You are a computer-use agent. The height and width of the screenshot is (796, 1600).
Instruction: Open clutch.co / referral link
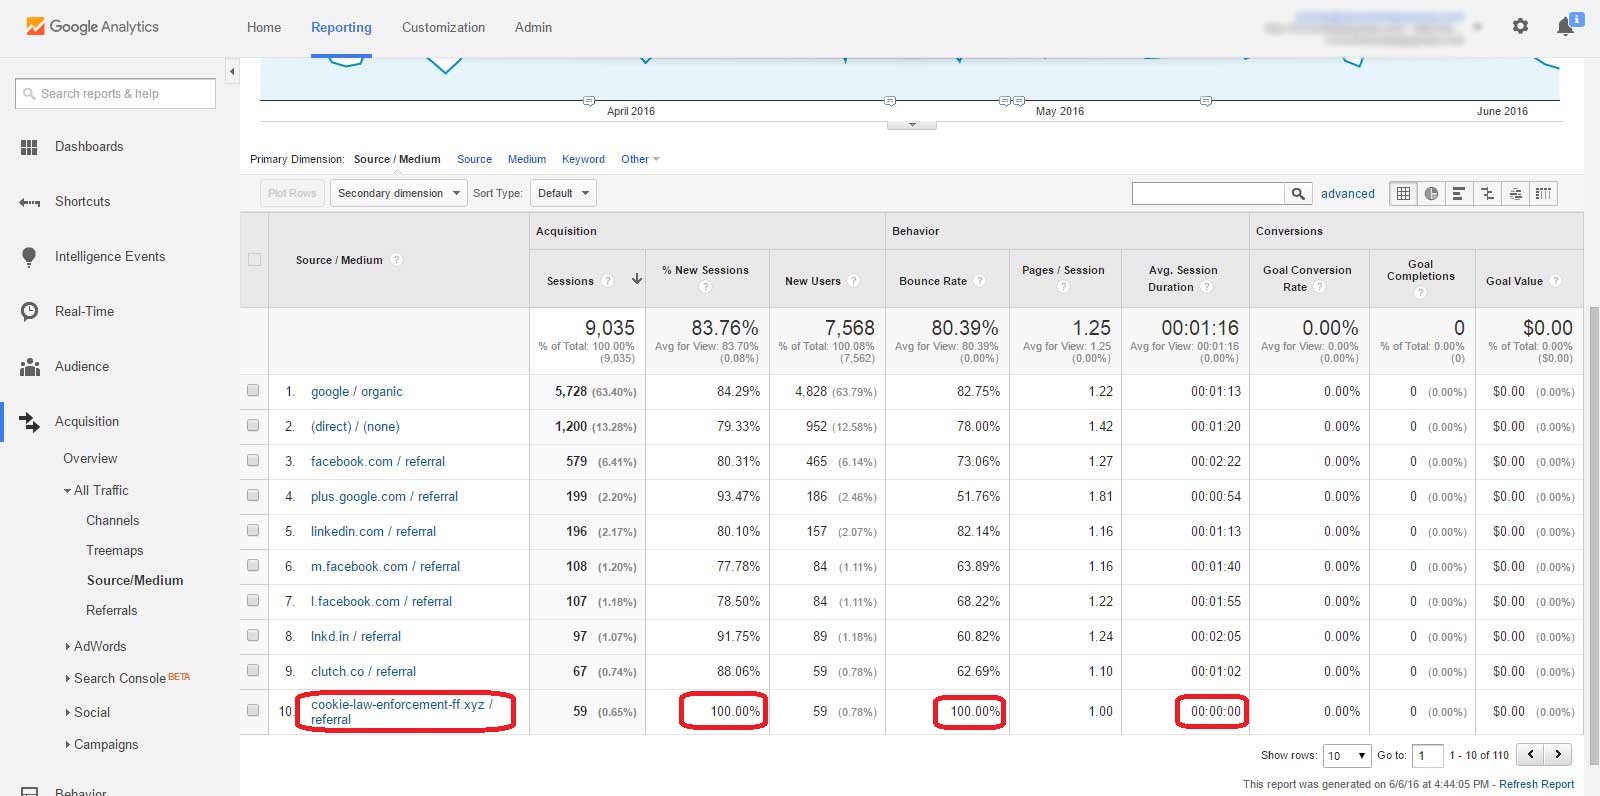(x=363, y=671)
